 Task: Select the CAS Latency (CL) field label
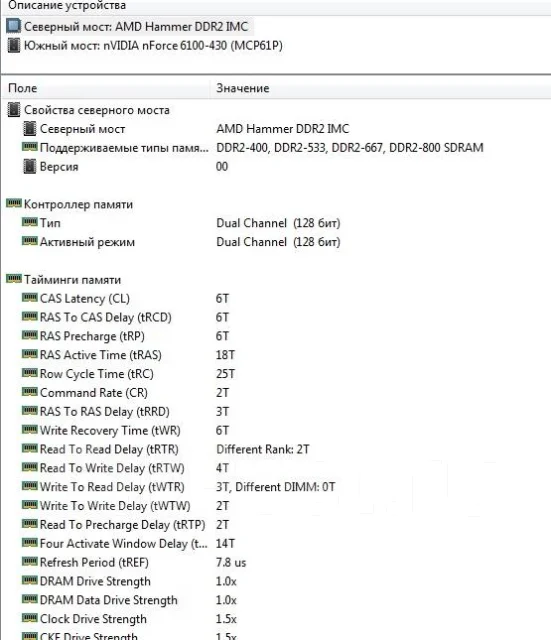pos(84,299)
